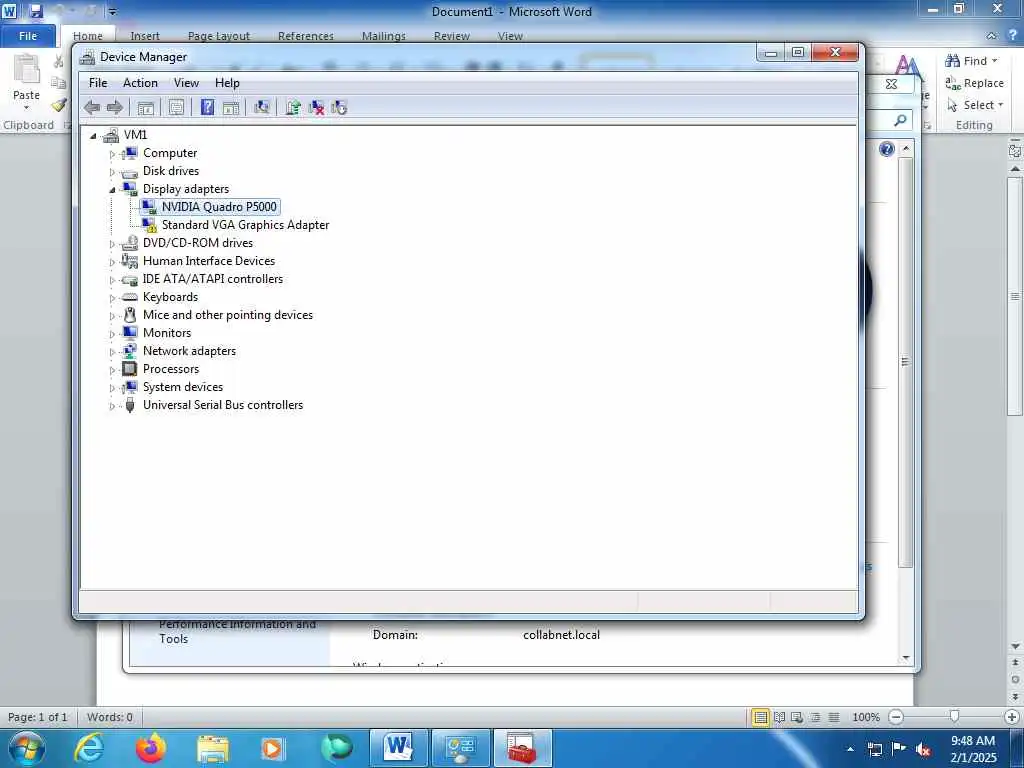
Task: Click Words: 0 in Word status bar
Action: [x=110, y=717]
